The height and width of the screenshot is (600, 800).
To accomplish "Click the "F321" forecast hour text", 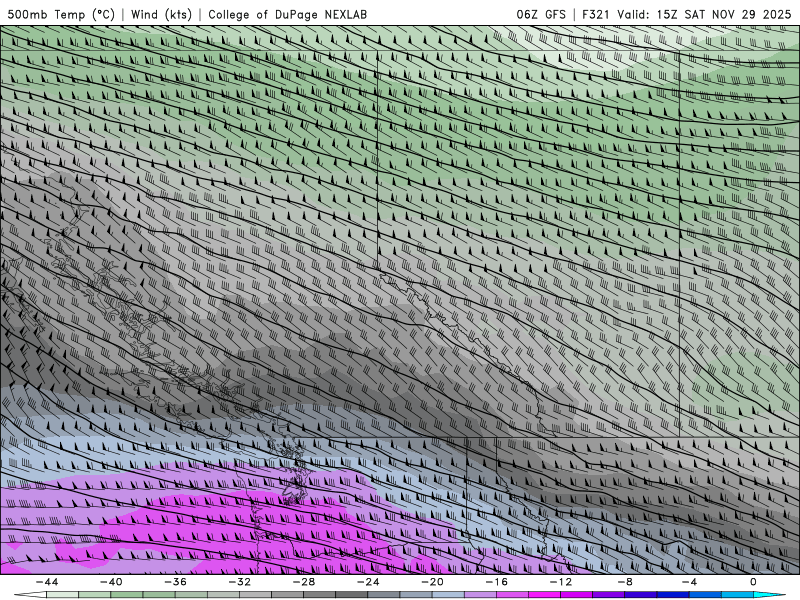I will pos(595,14).
